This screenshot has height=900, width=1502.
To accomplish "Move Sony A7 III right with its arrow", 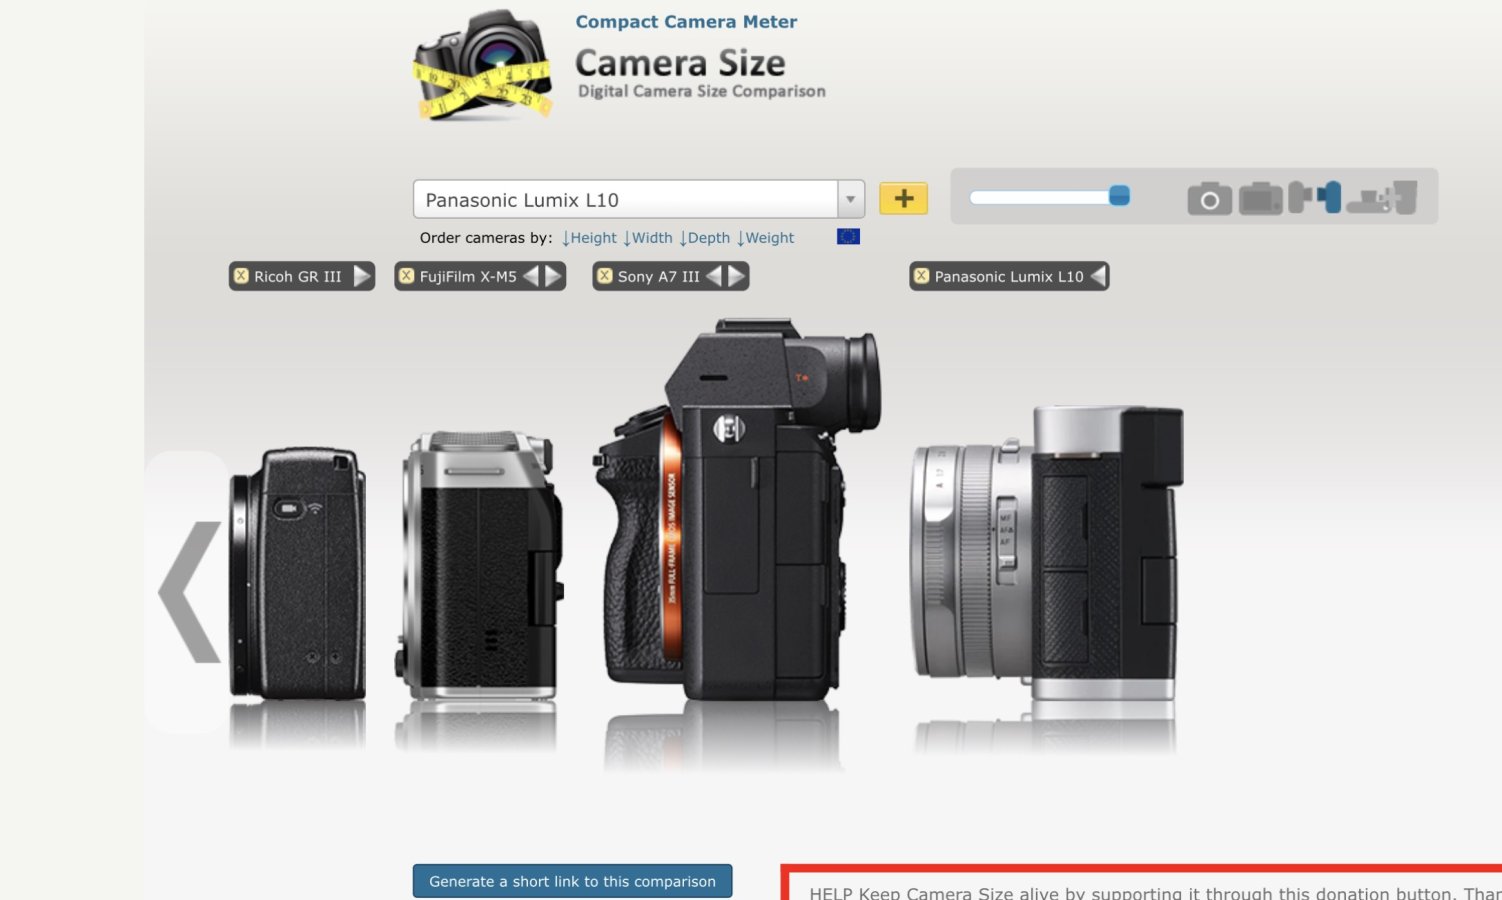I will click(737, 276).
